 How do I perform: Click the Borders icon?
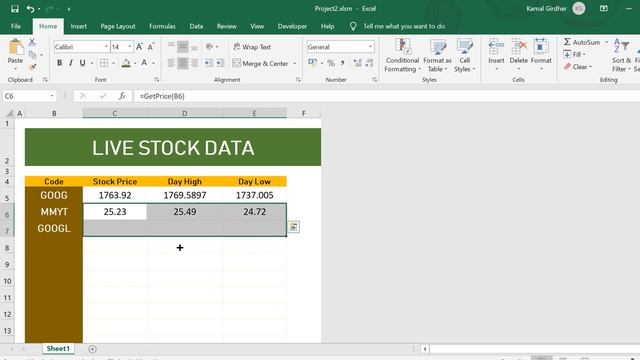coord(104,63)
